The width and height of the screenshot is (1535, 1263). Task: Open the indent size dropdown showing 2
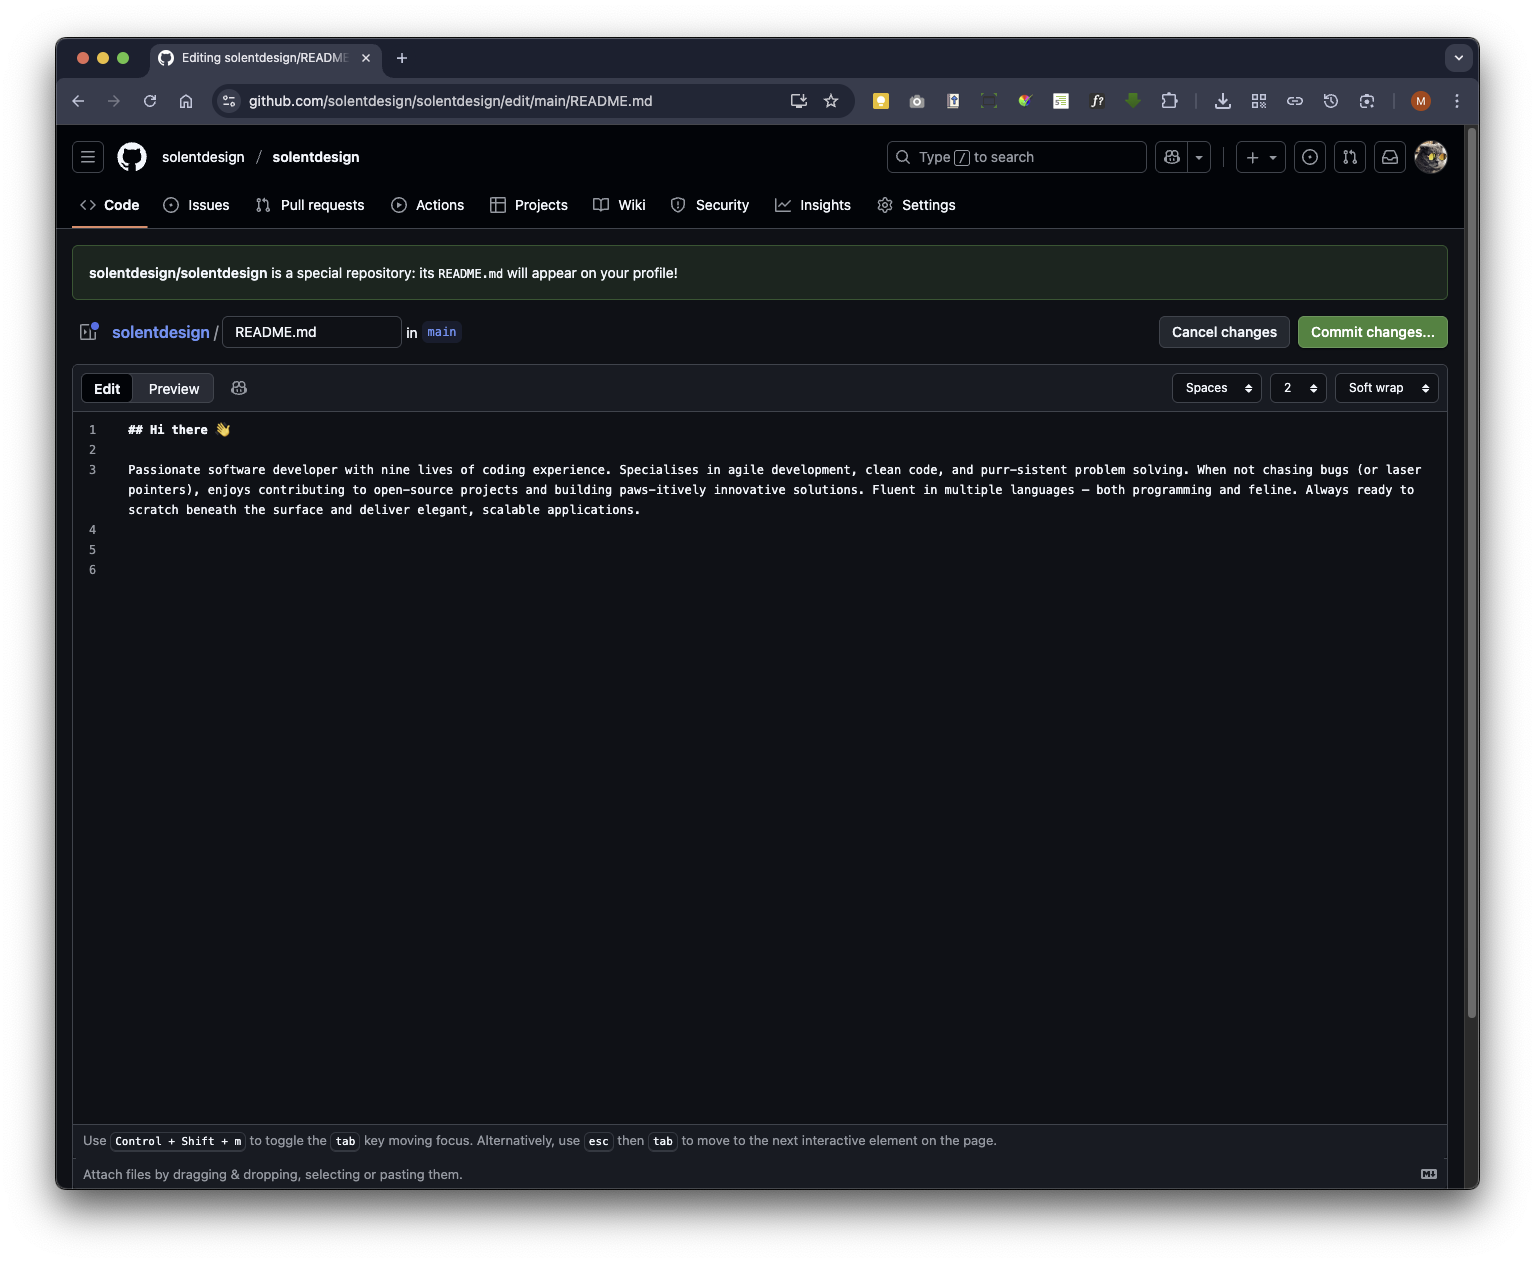click(x=1298, y=388)
